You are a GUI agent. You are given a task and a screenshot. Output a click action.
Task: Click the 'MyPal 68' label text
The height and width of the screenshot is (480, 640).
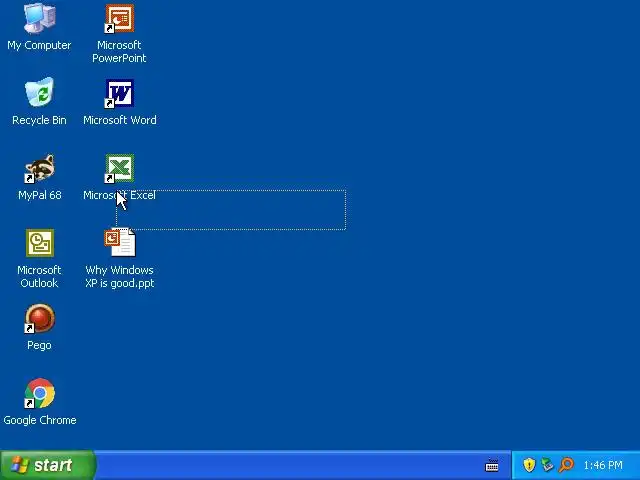coord(40,196)
